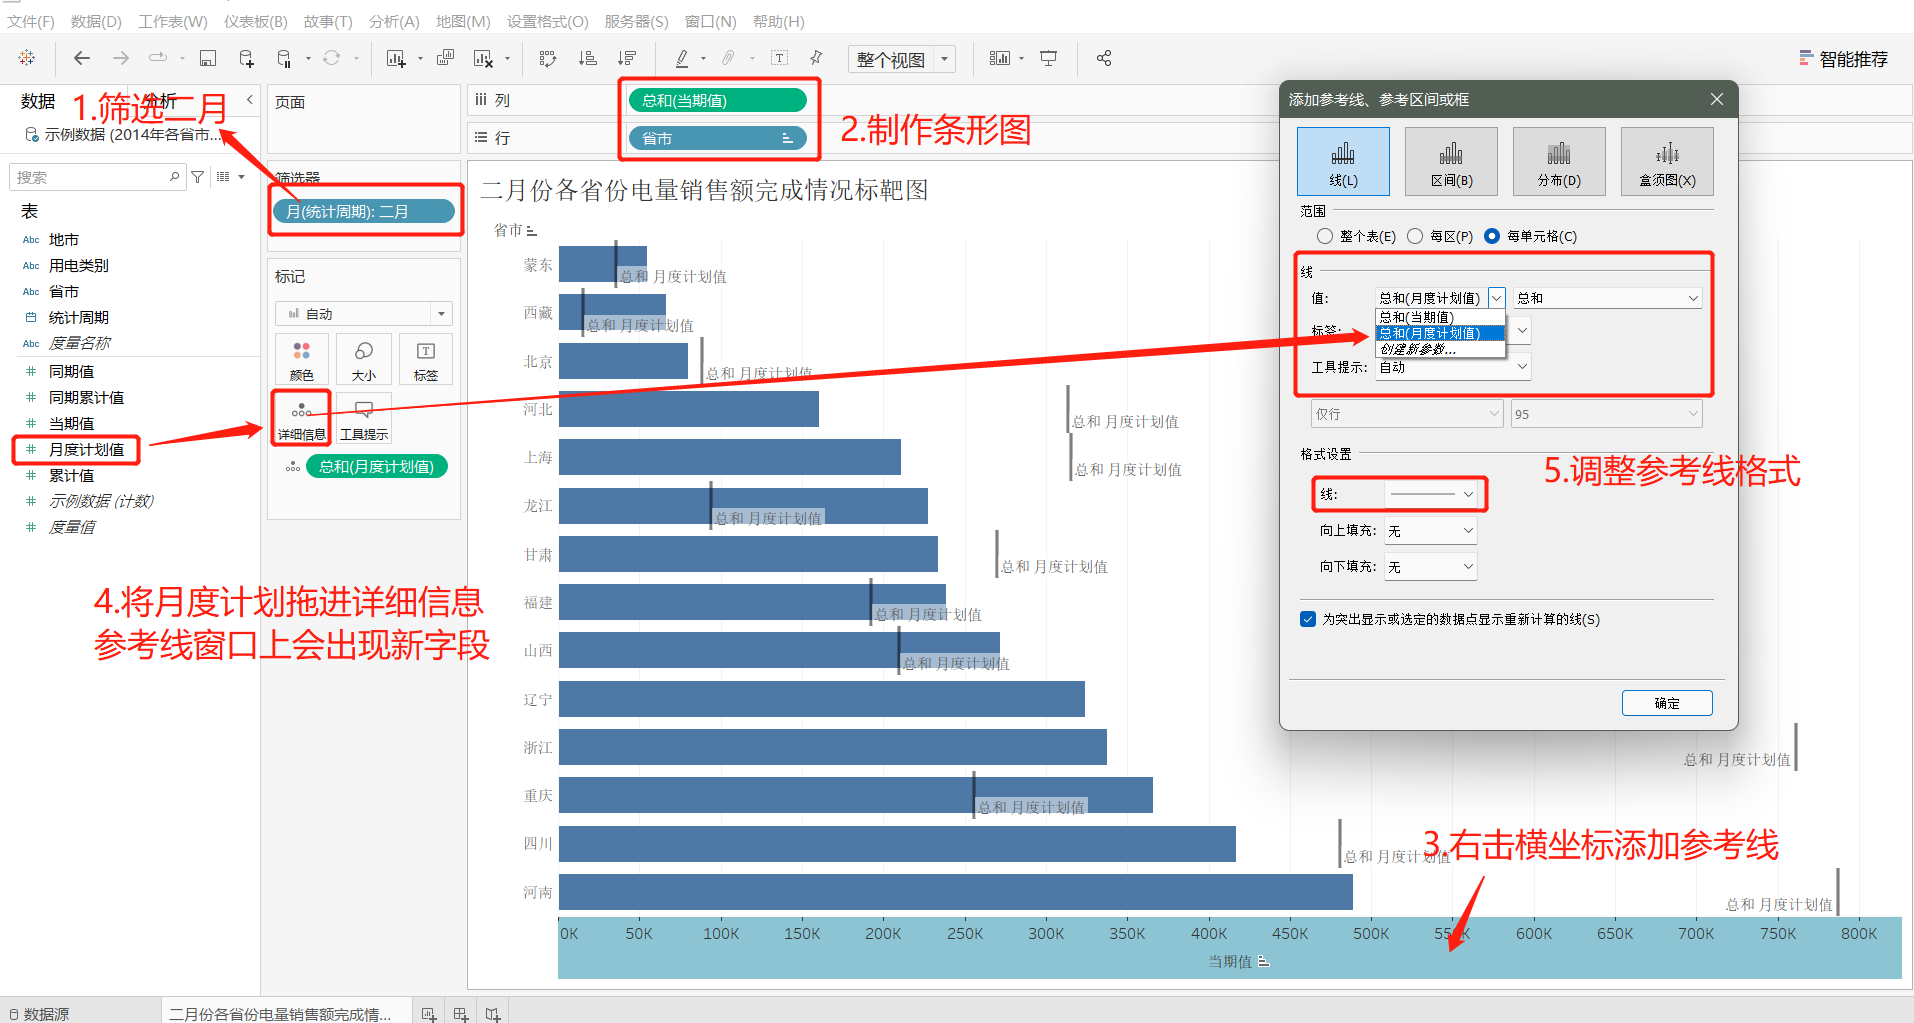Select 总和(当期值) in the value list
The image size is (1914, 1023).
pos(1440,317)
